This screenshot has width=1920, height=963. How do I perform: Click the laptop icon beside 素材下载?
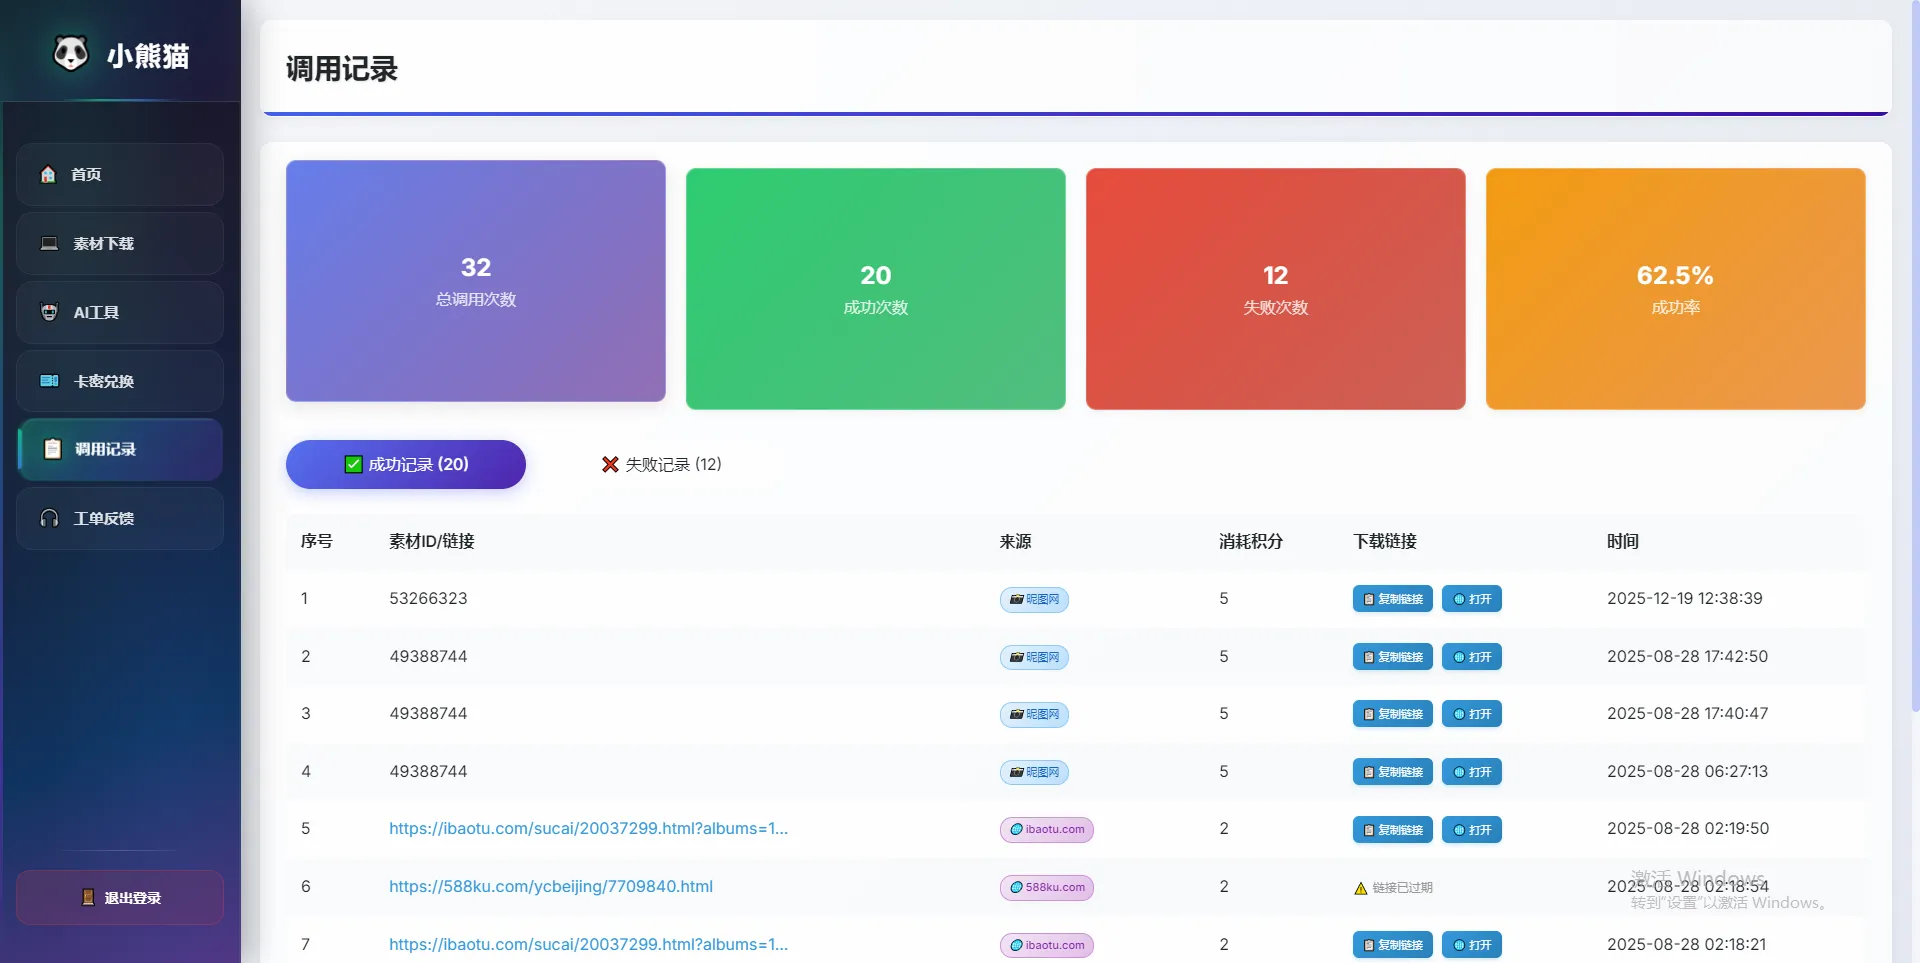point(49,244)
